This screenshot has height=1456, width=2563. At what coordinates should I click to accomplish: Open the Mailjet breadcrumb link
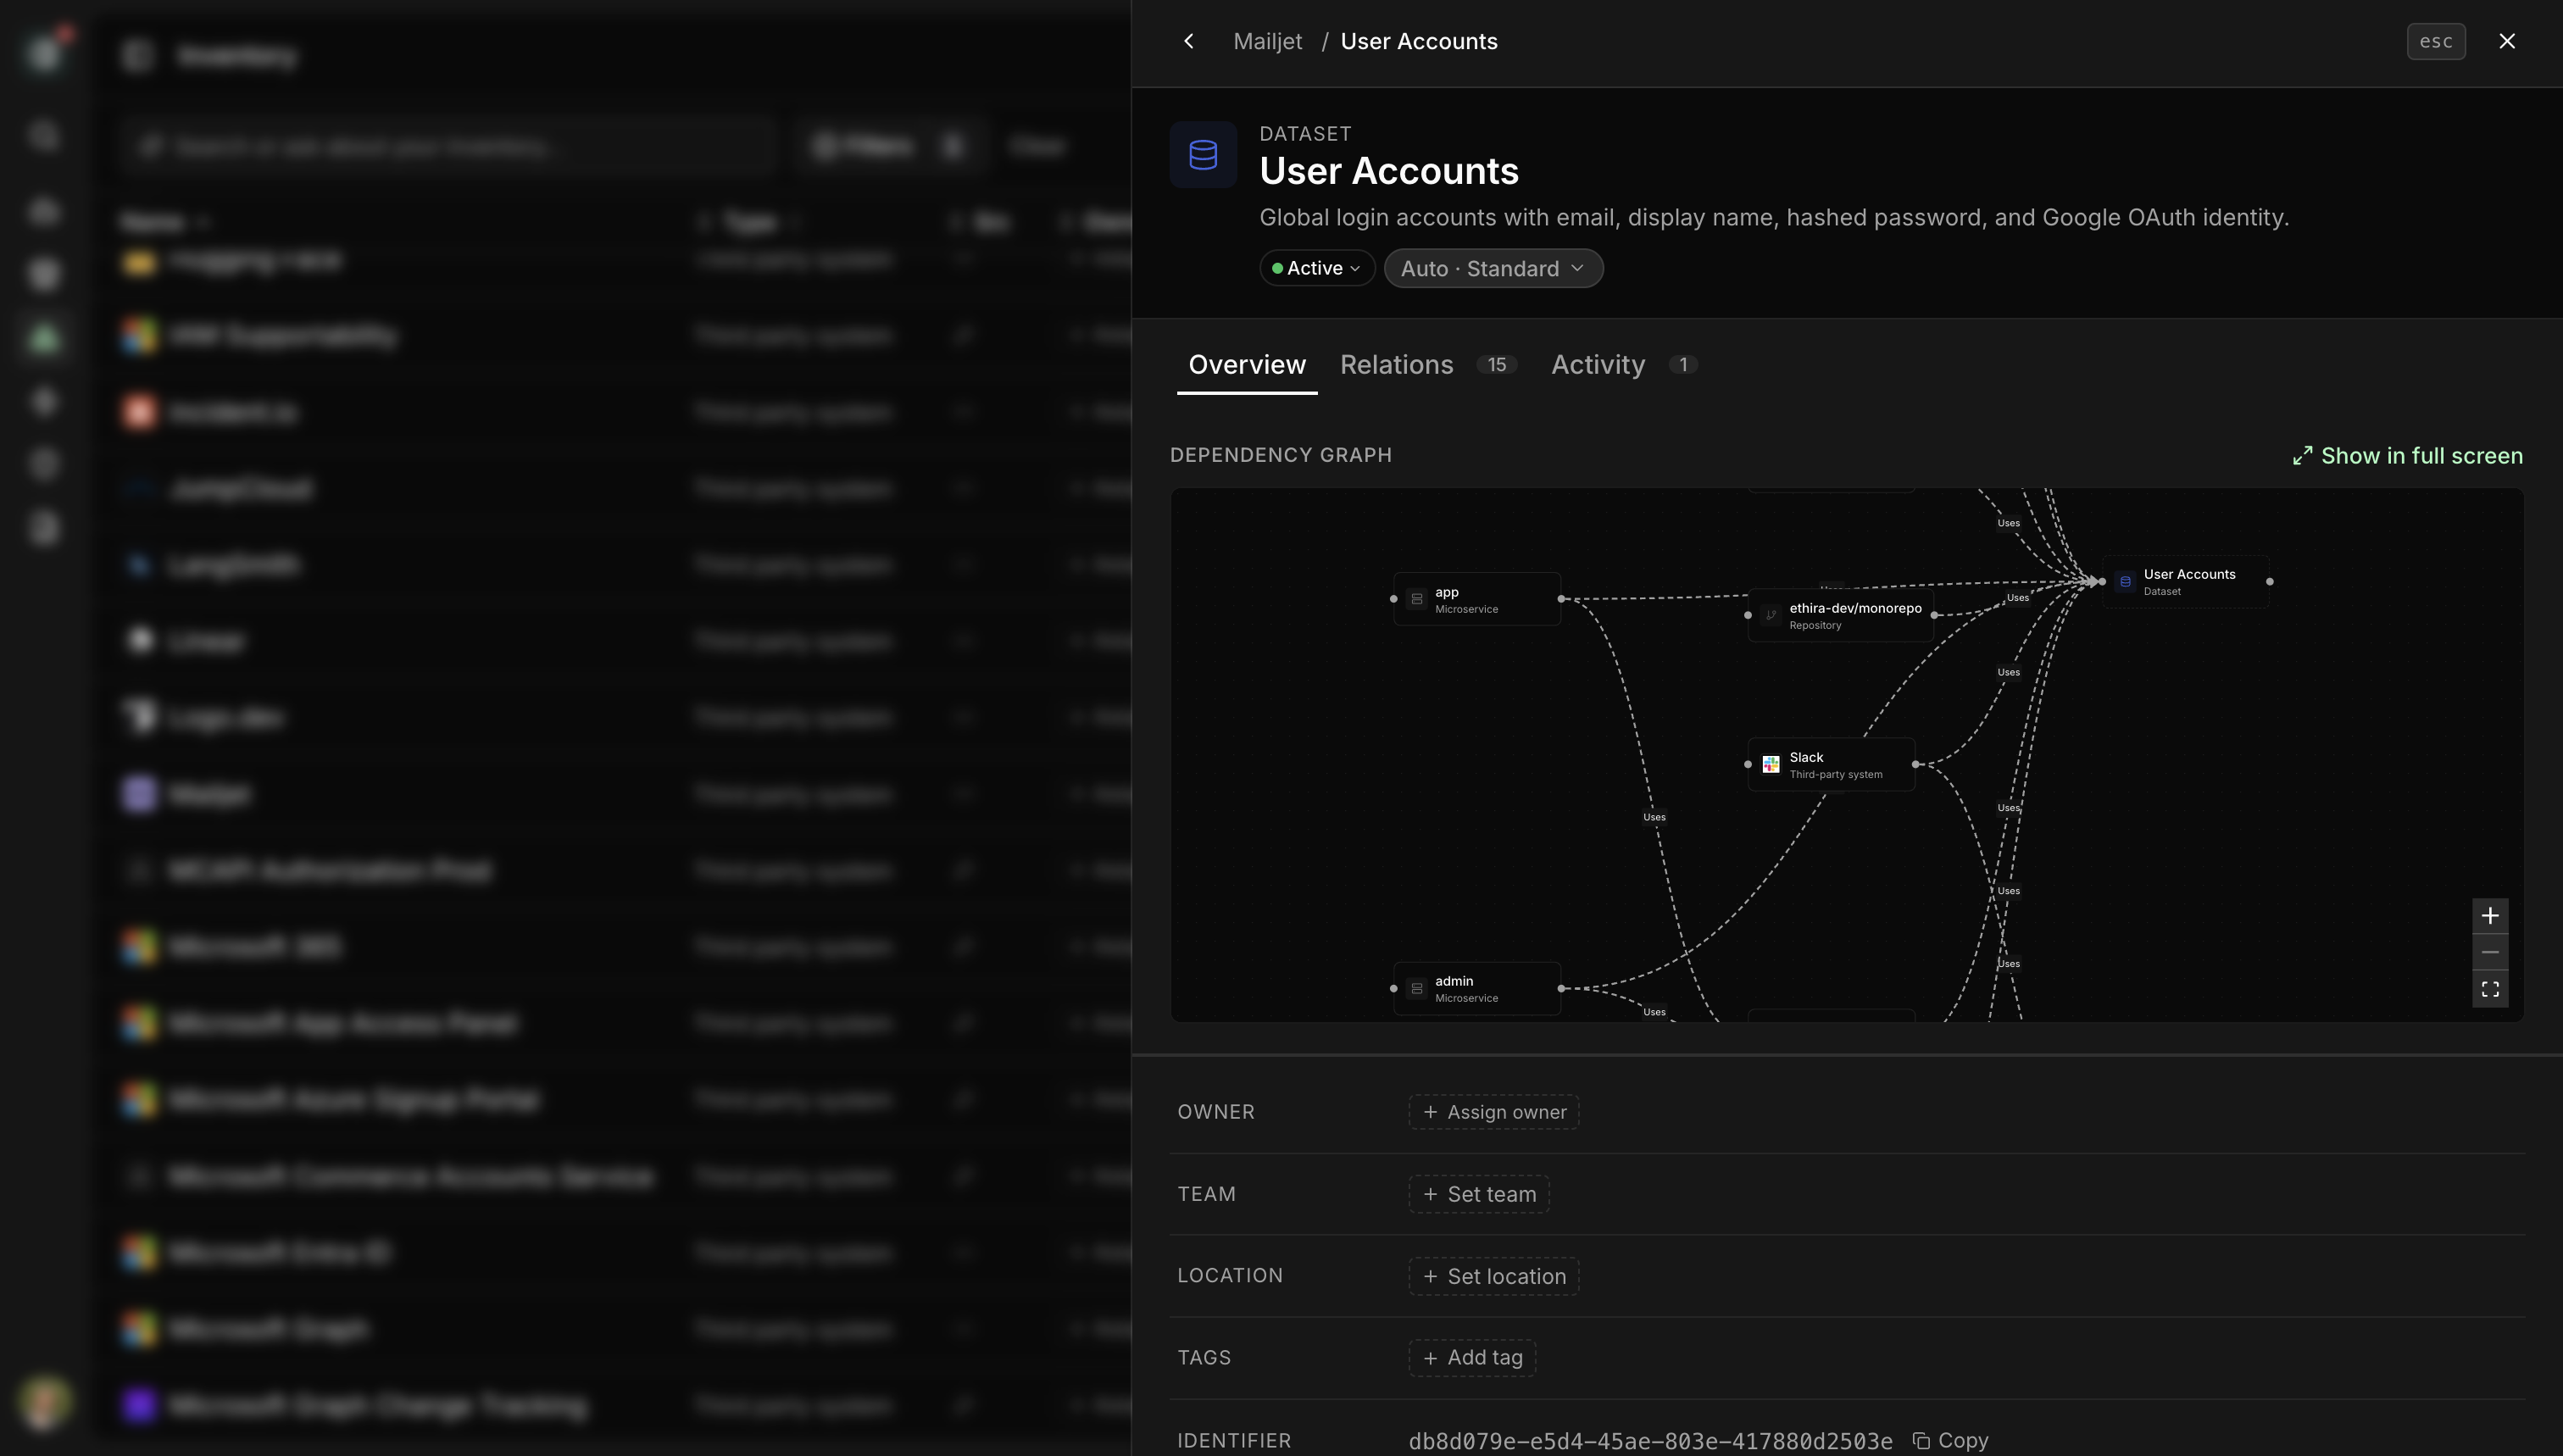pyautogui.click(x=1267, y=41)
